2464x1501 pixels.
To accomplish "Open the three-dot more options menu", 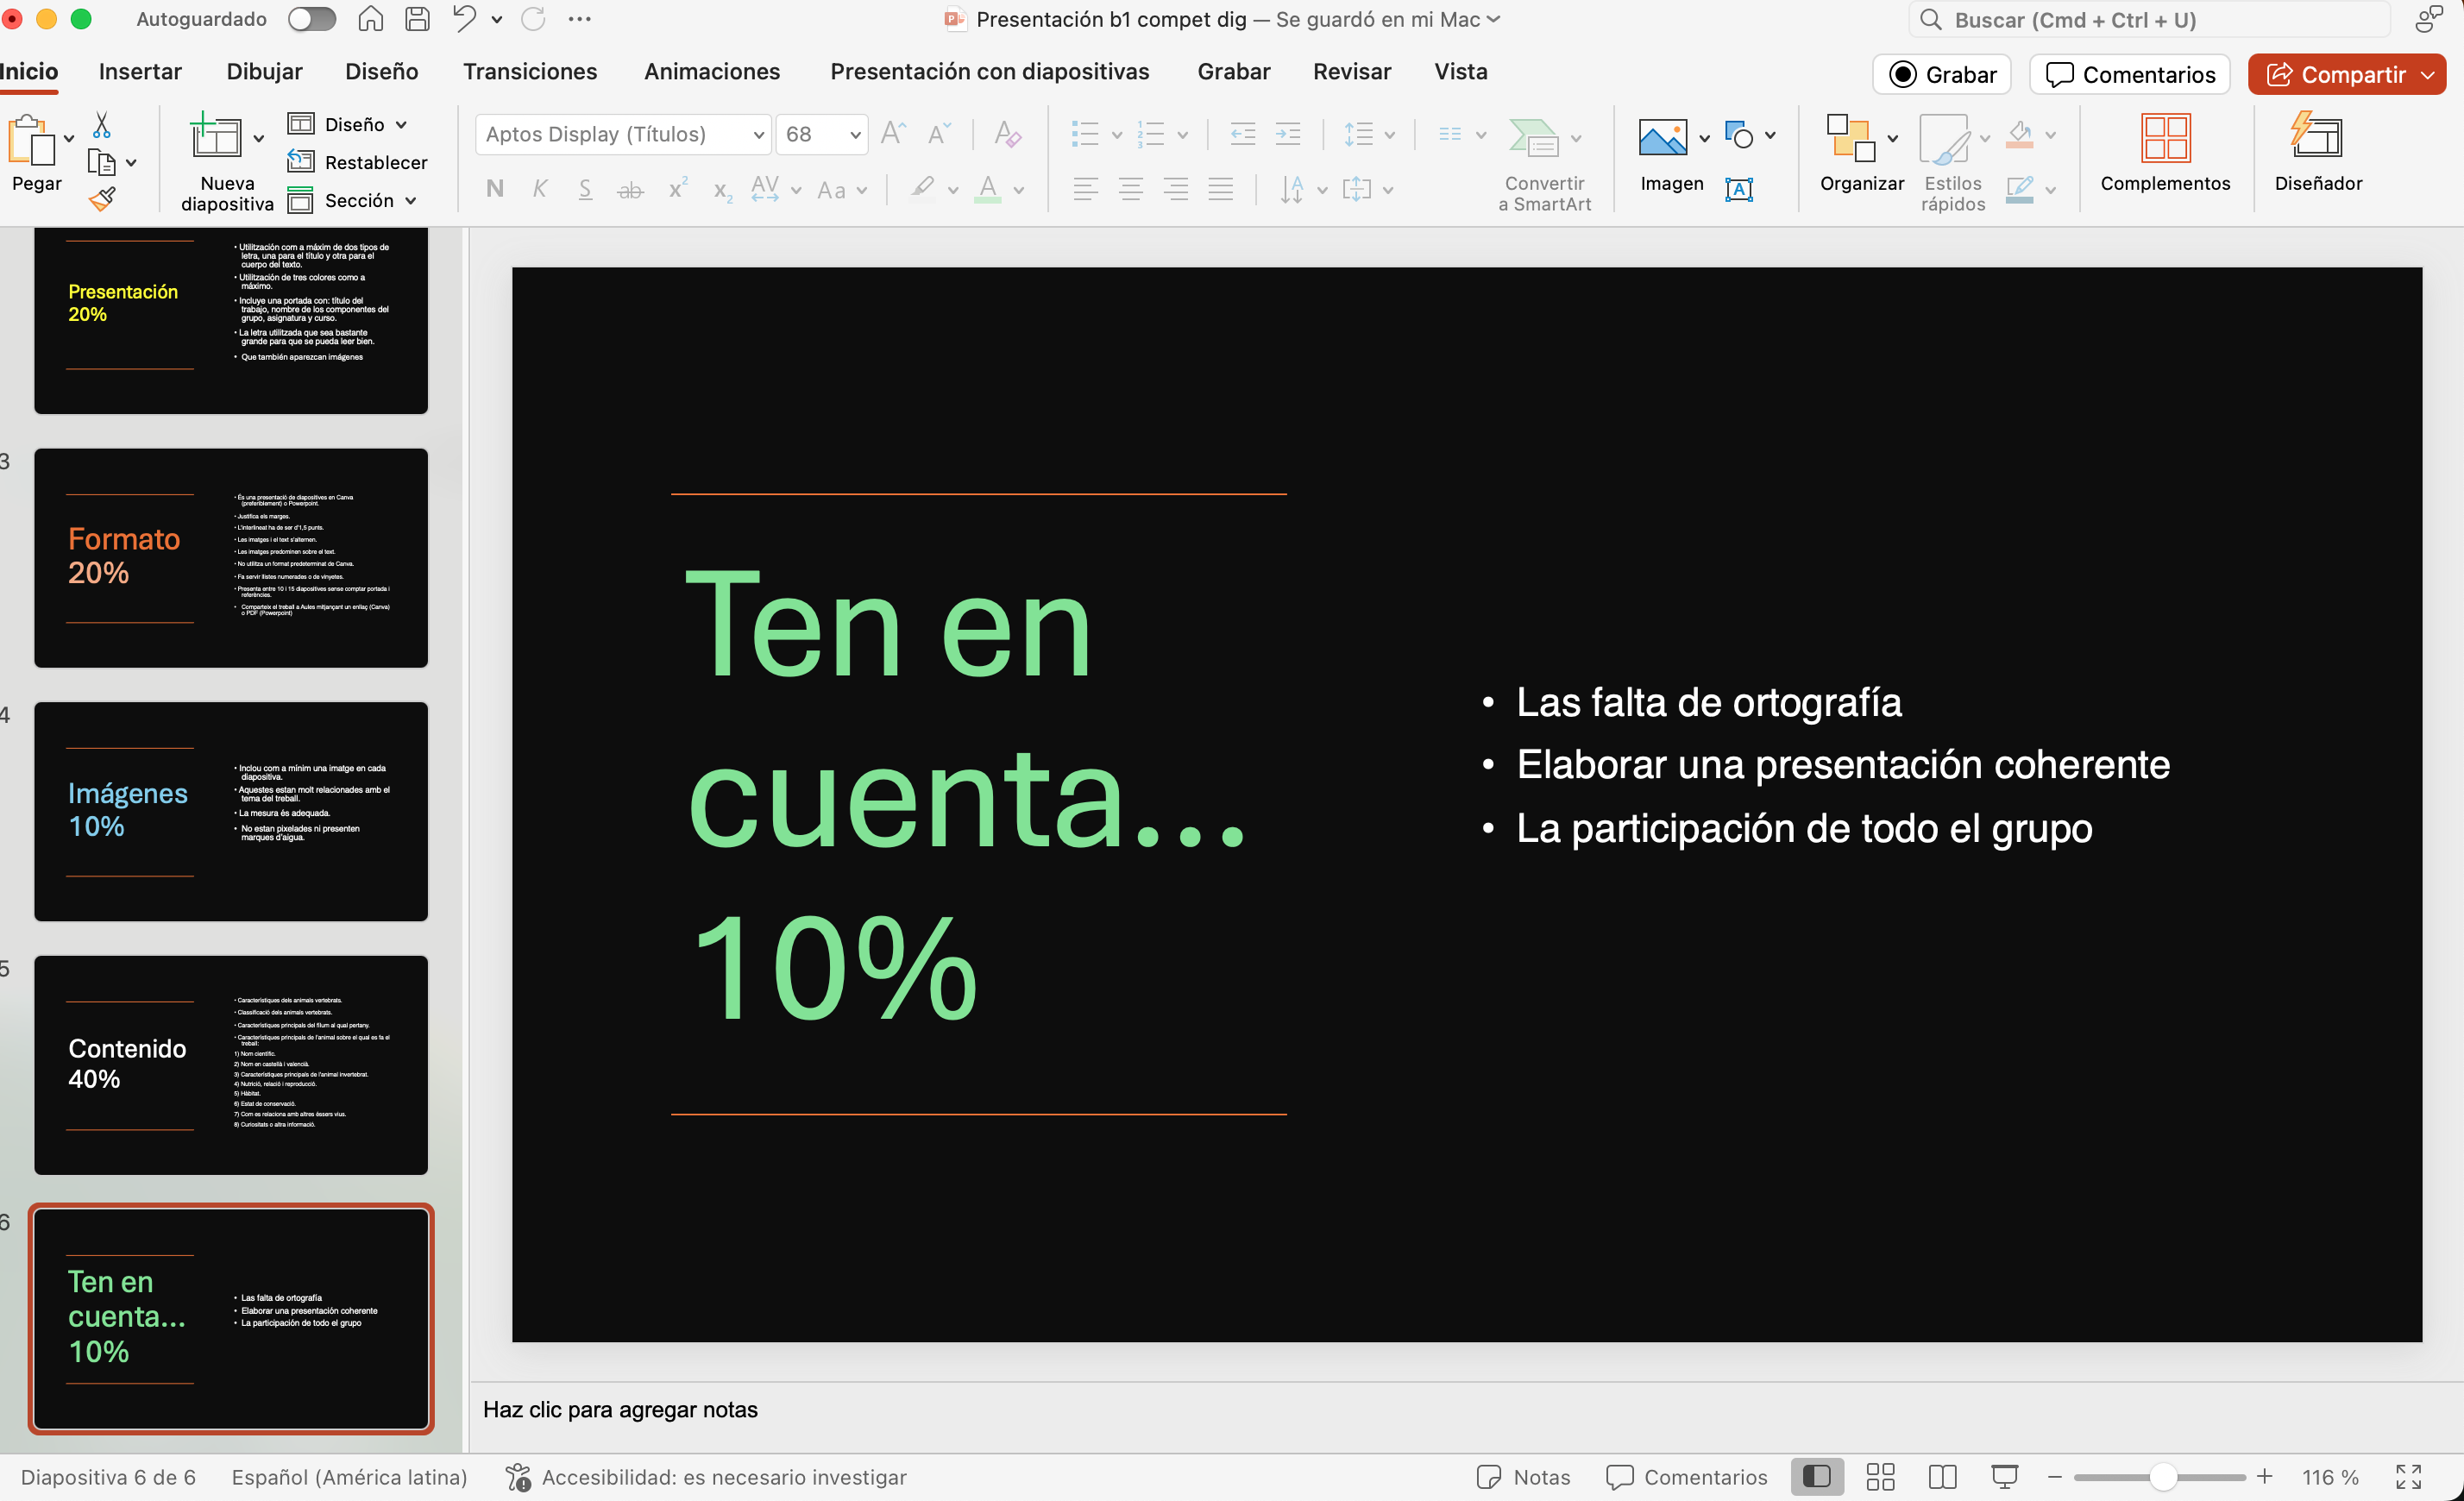I will tap(580, 19).
